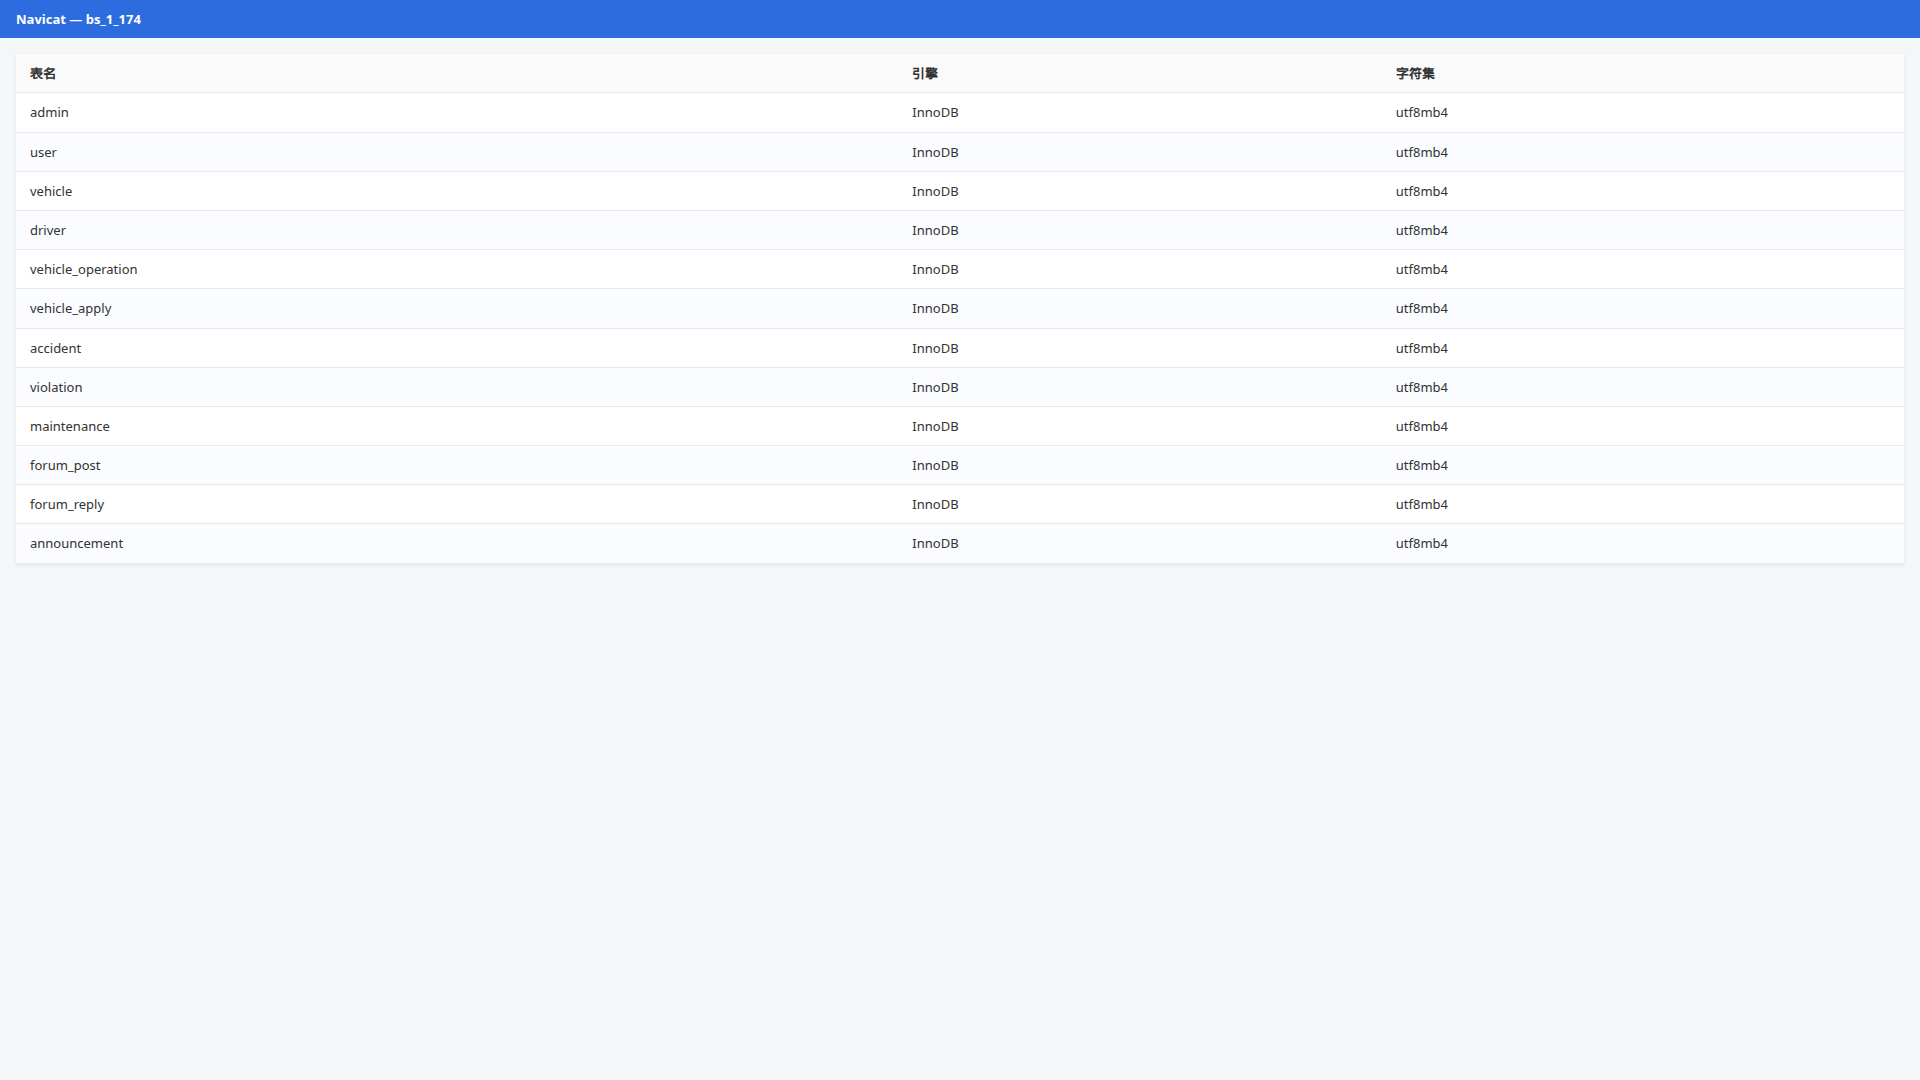Image resolution: width=1920 pixels, height=1080 pixels.
Task: Click the 字符集 column header
Action: (1415, 74)
